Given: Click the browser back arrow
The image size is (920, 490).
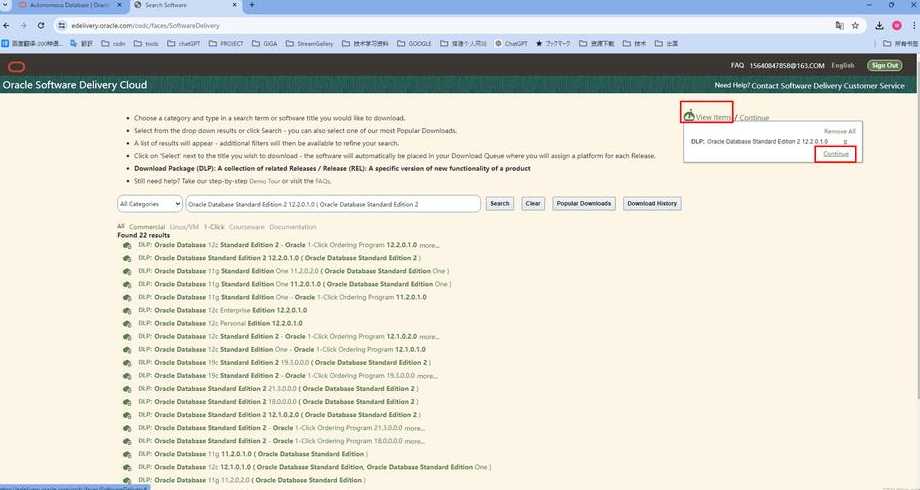Looking at the screenshot, I should click(x=6, y=26).
